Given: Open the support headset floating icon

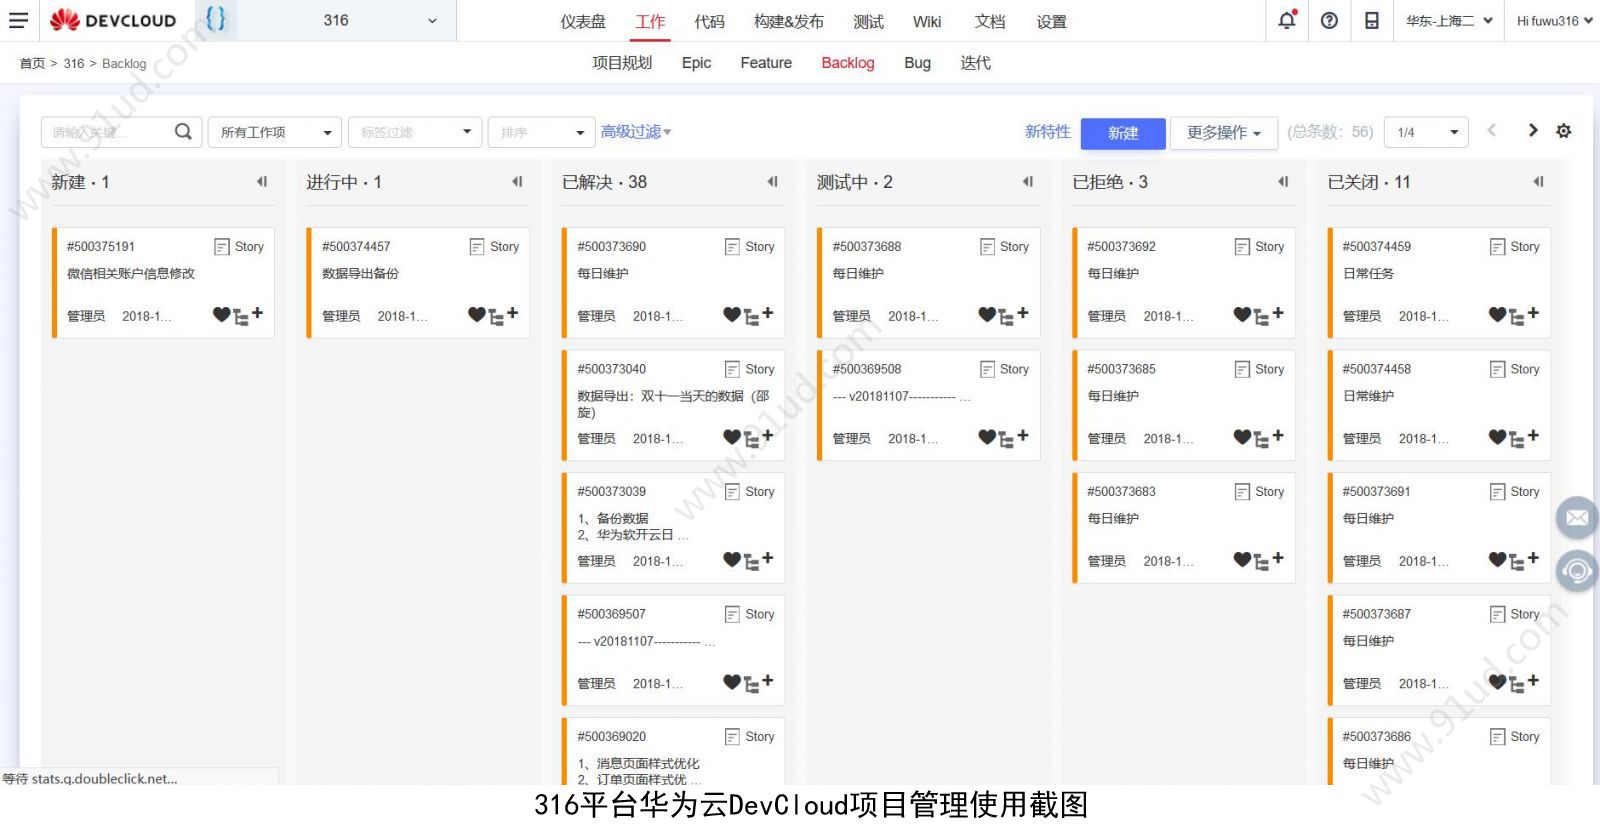Looking at the screenshot, I should [x=1577, y=571].
